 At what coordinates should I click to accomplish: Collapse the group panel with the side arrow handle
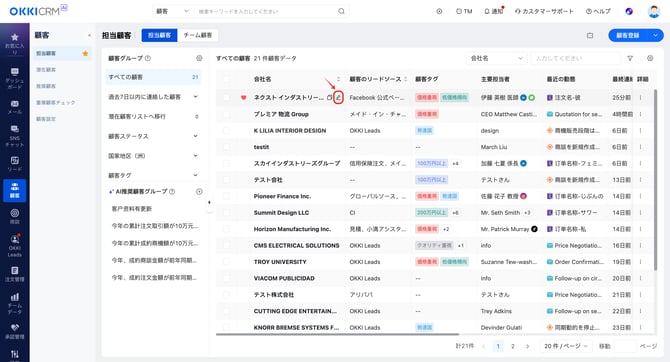tap(209, 202)
